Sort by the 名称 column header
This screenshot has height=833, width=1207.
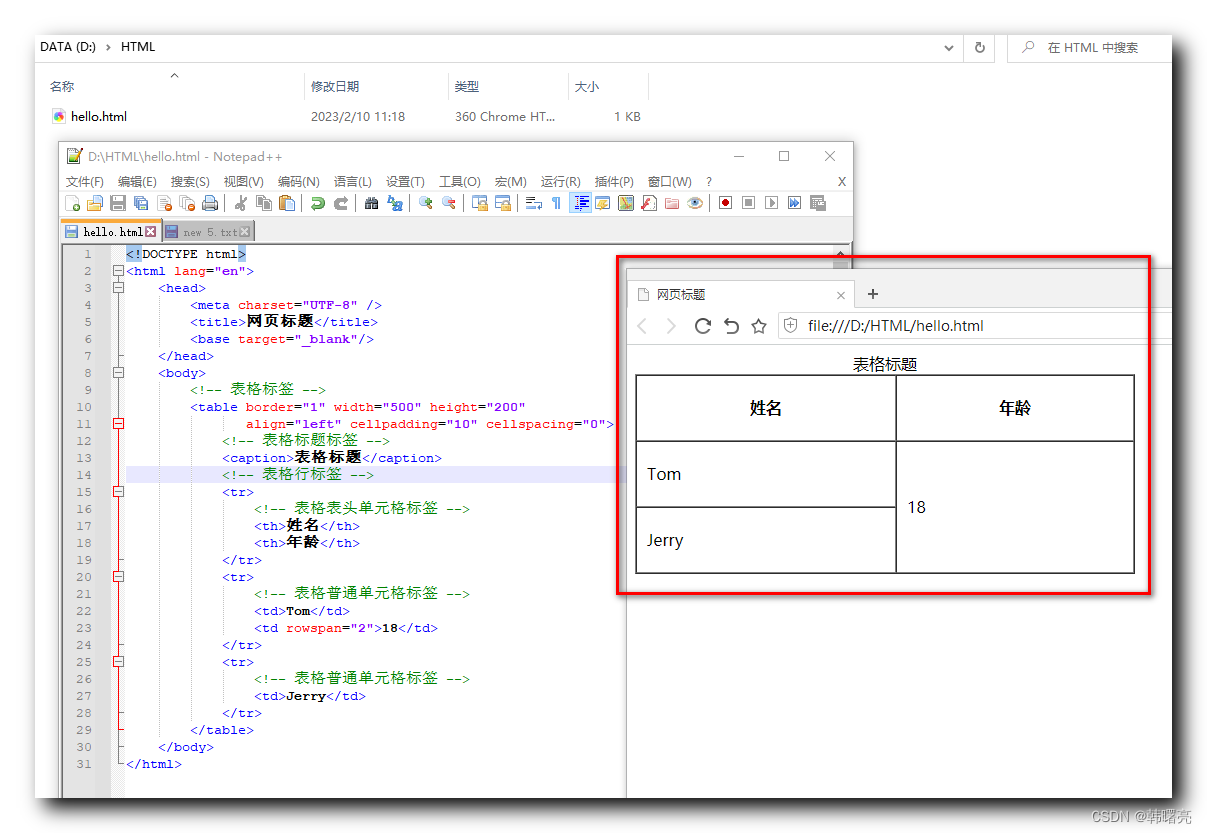(62, 87)
